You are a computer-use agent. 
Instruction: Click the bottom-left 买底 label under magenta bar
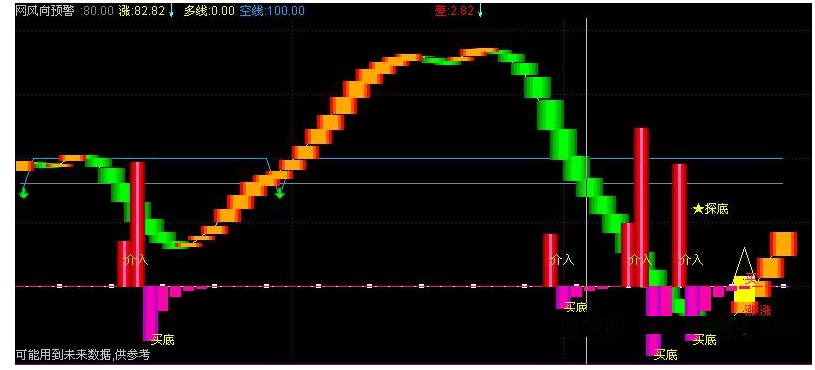click(163, 340)
